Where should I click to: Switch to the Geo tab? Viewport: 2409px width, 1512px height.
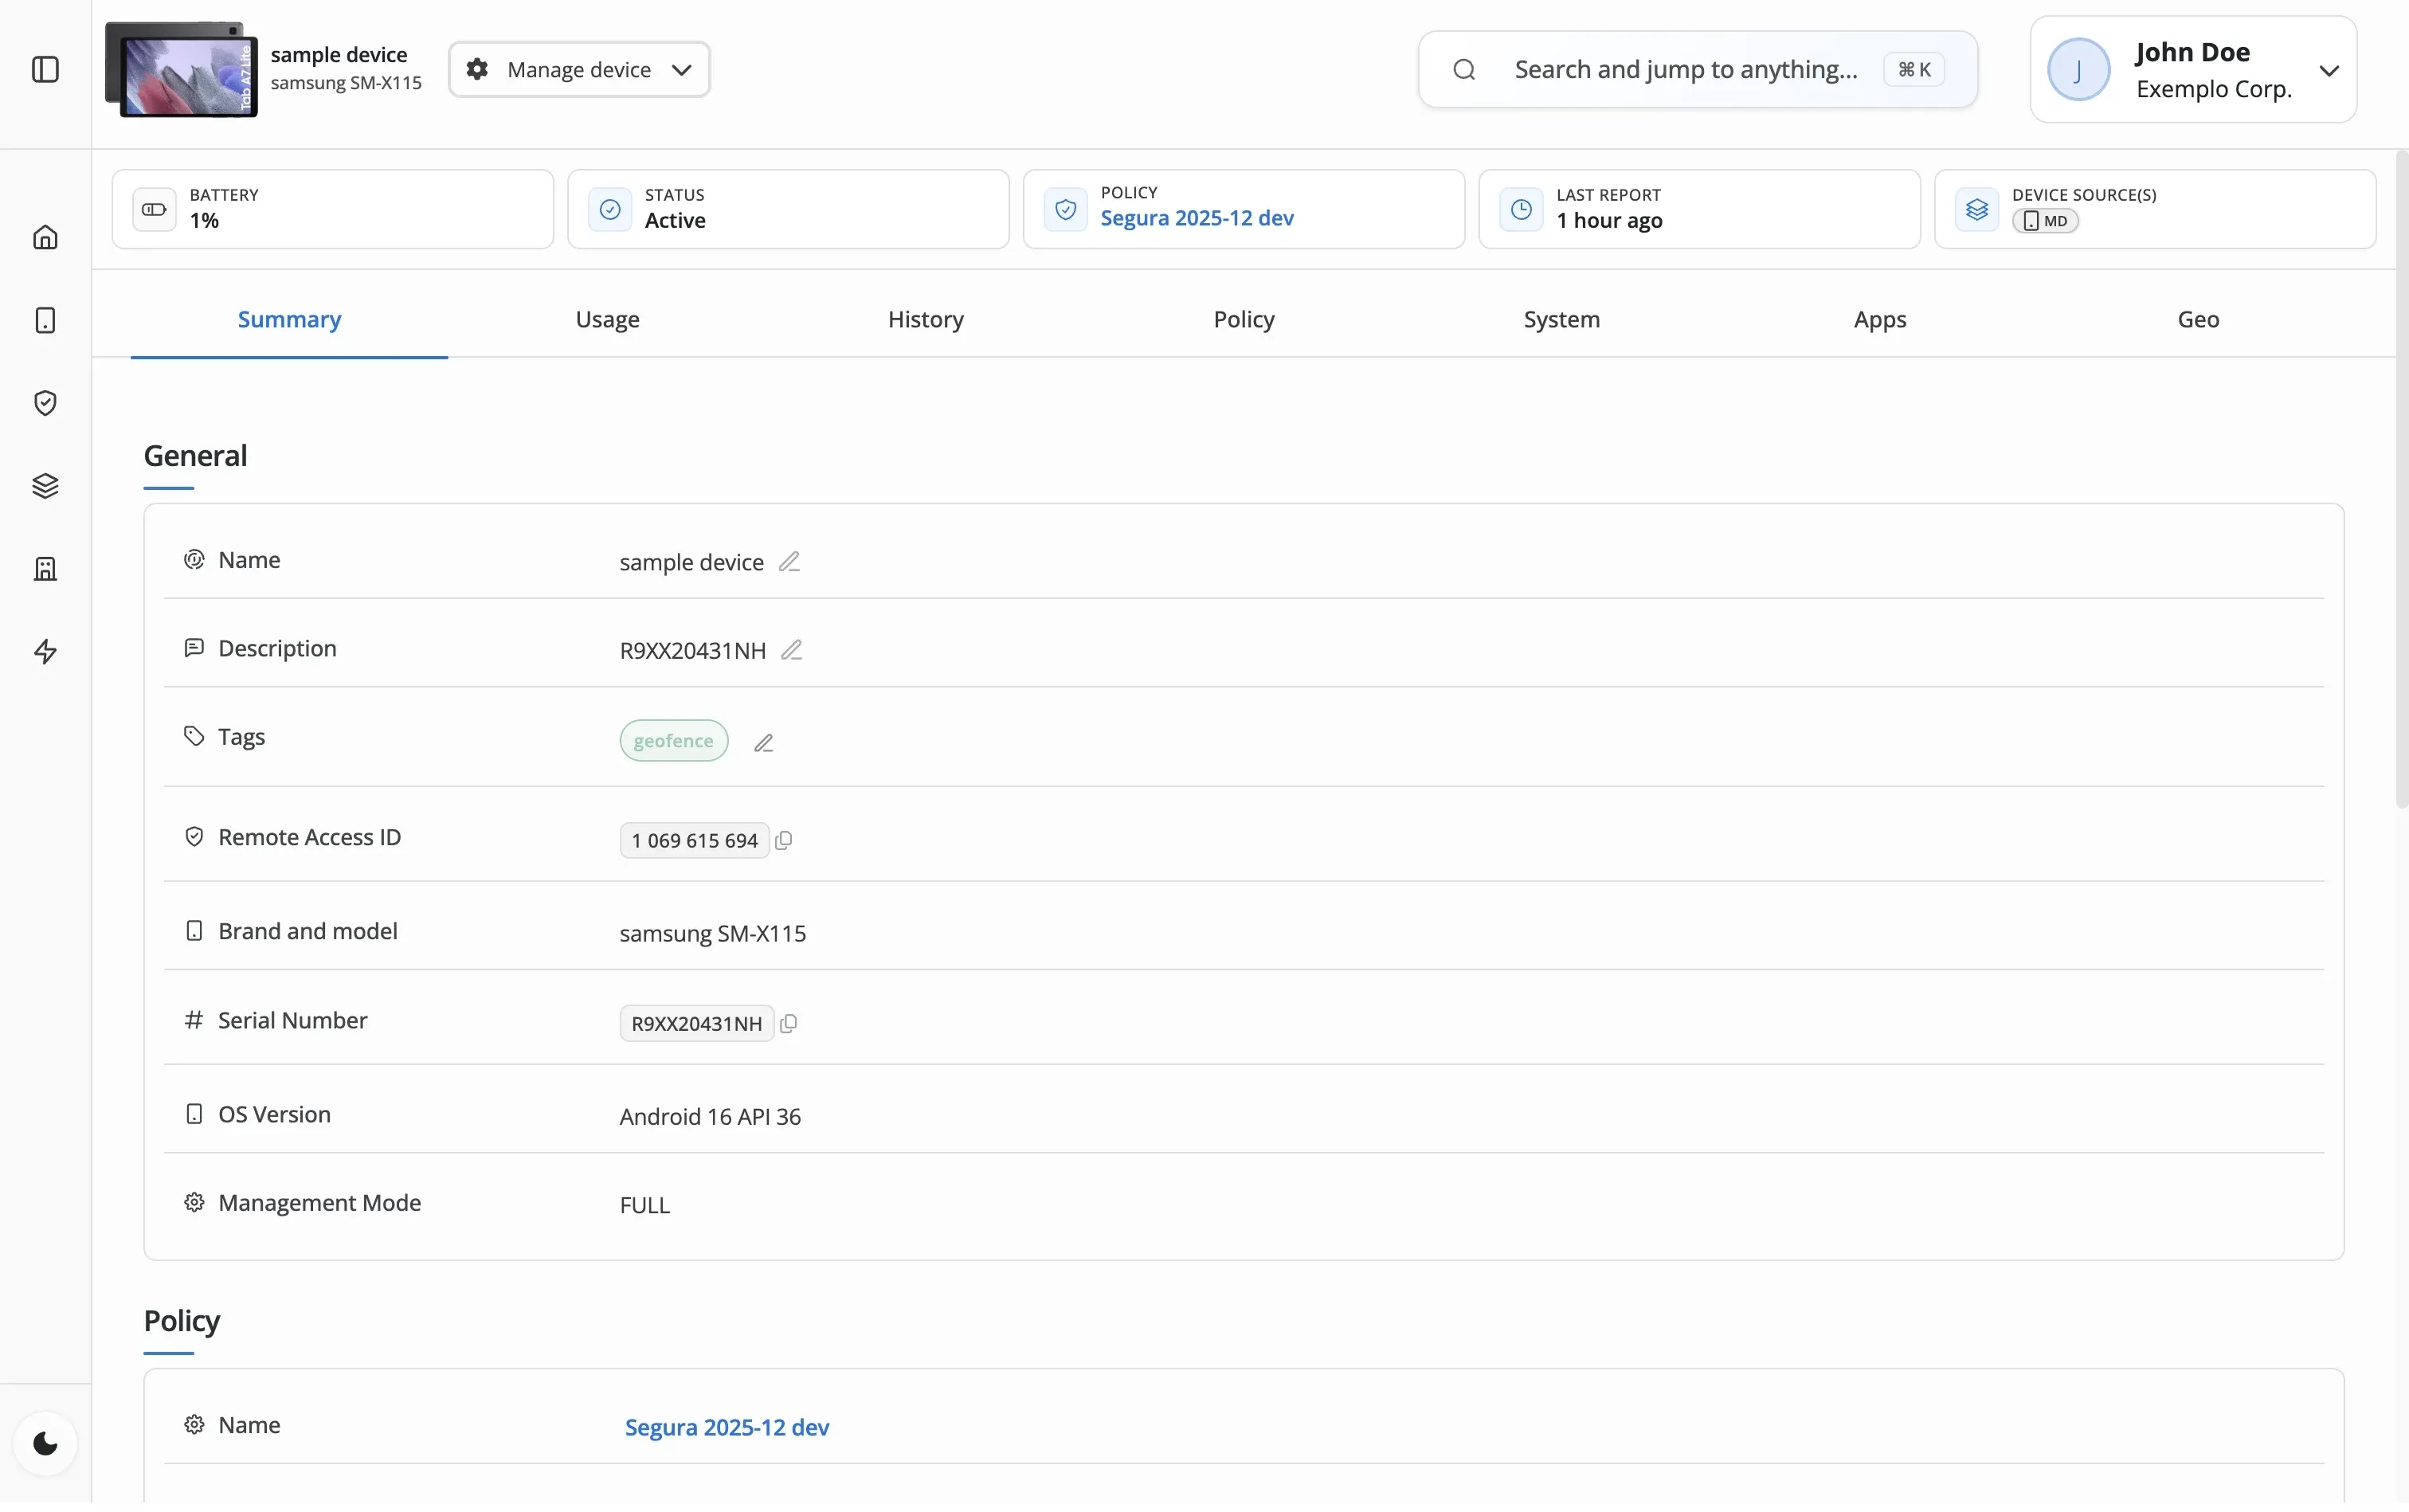(2197, 319)
